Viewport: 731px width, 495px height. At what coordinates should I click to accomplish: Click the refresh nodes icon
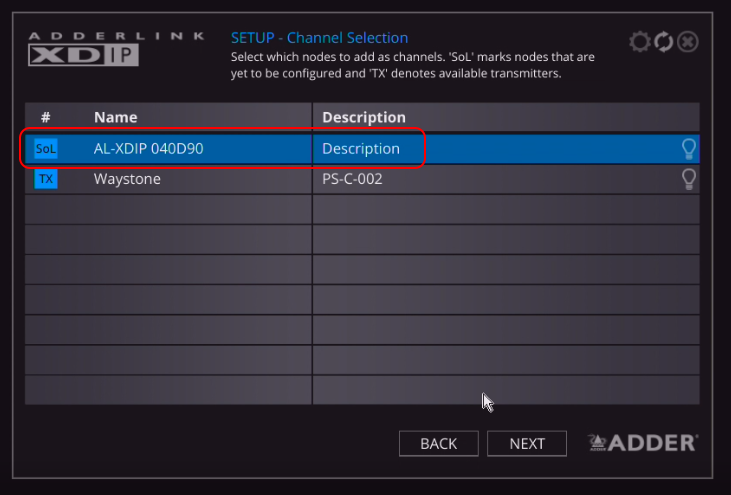coord(663,42)
